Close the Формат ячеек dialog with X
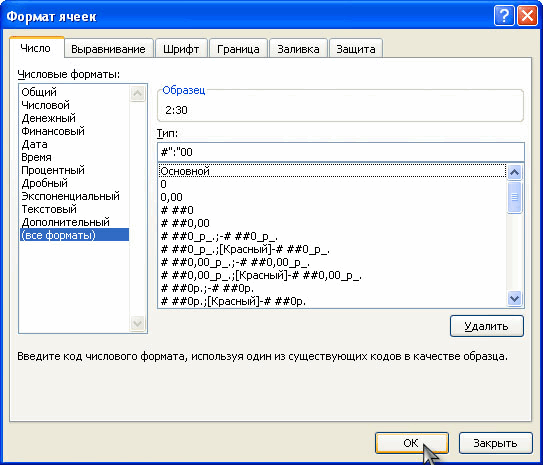 click(527, 16)
